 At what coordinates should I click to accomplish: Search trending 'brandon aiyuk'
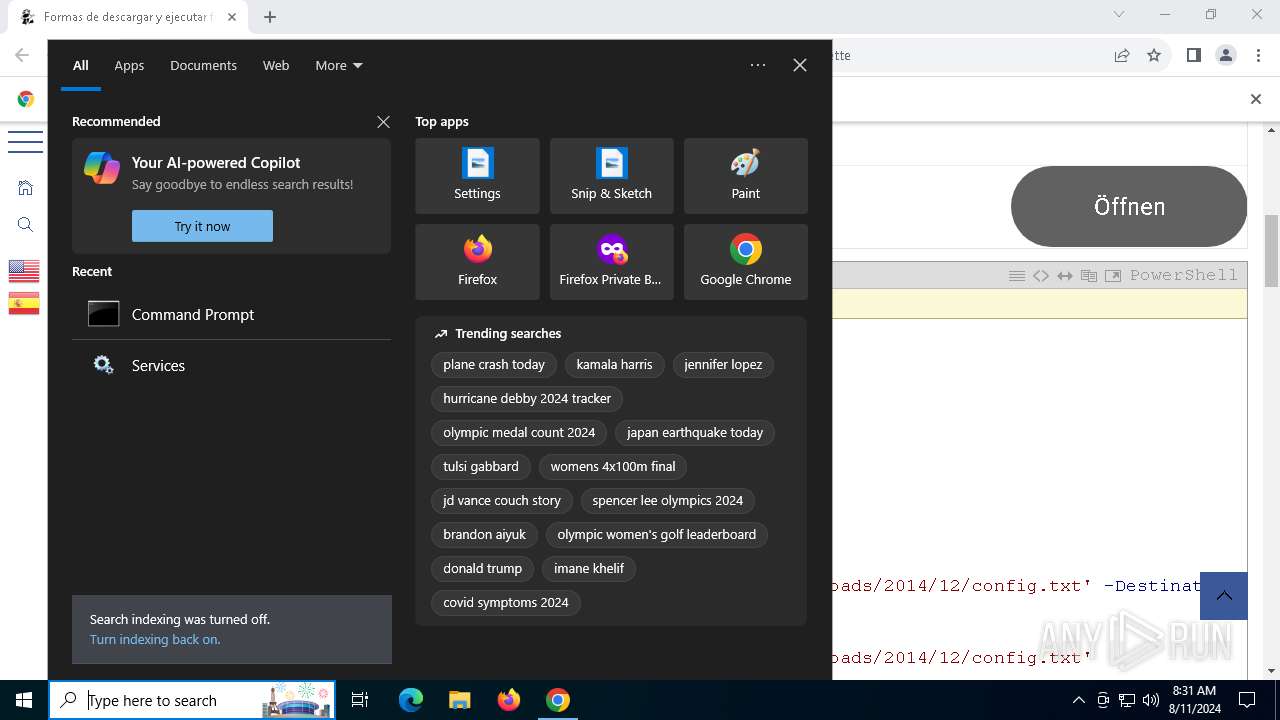point(484,535)
